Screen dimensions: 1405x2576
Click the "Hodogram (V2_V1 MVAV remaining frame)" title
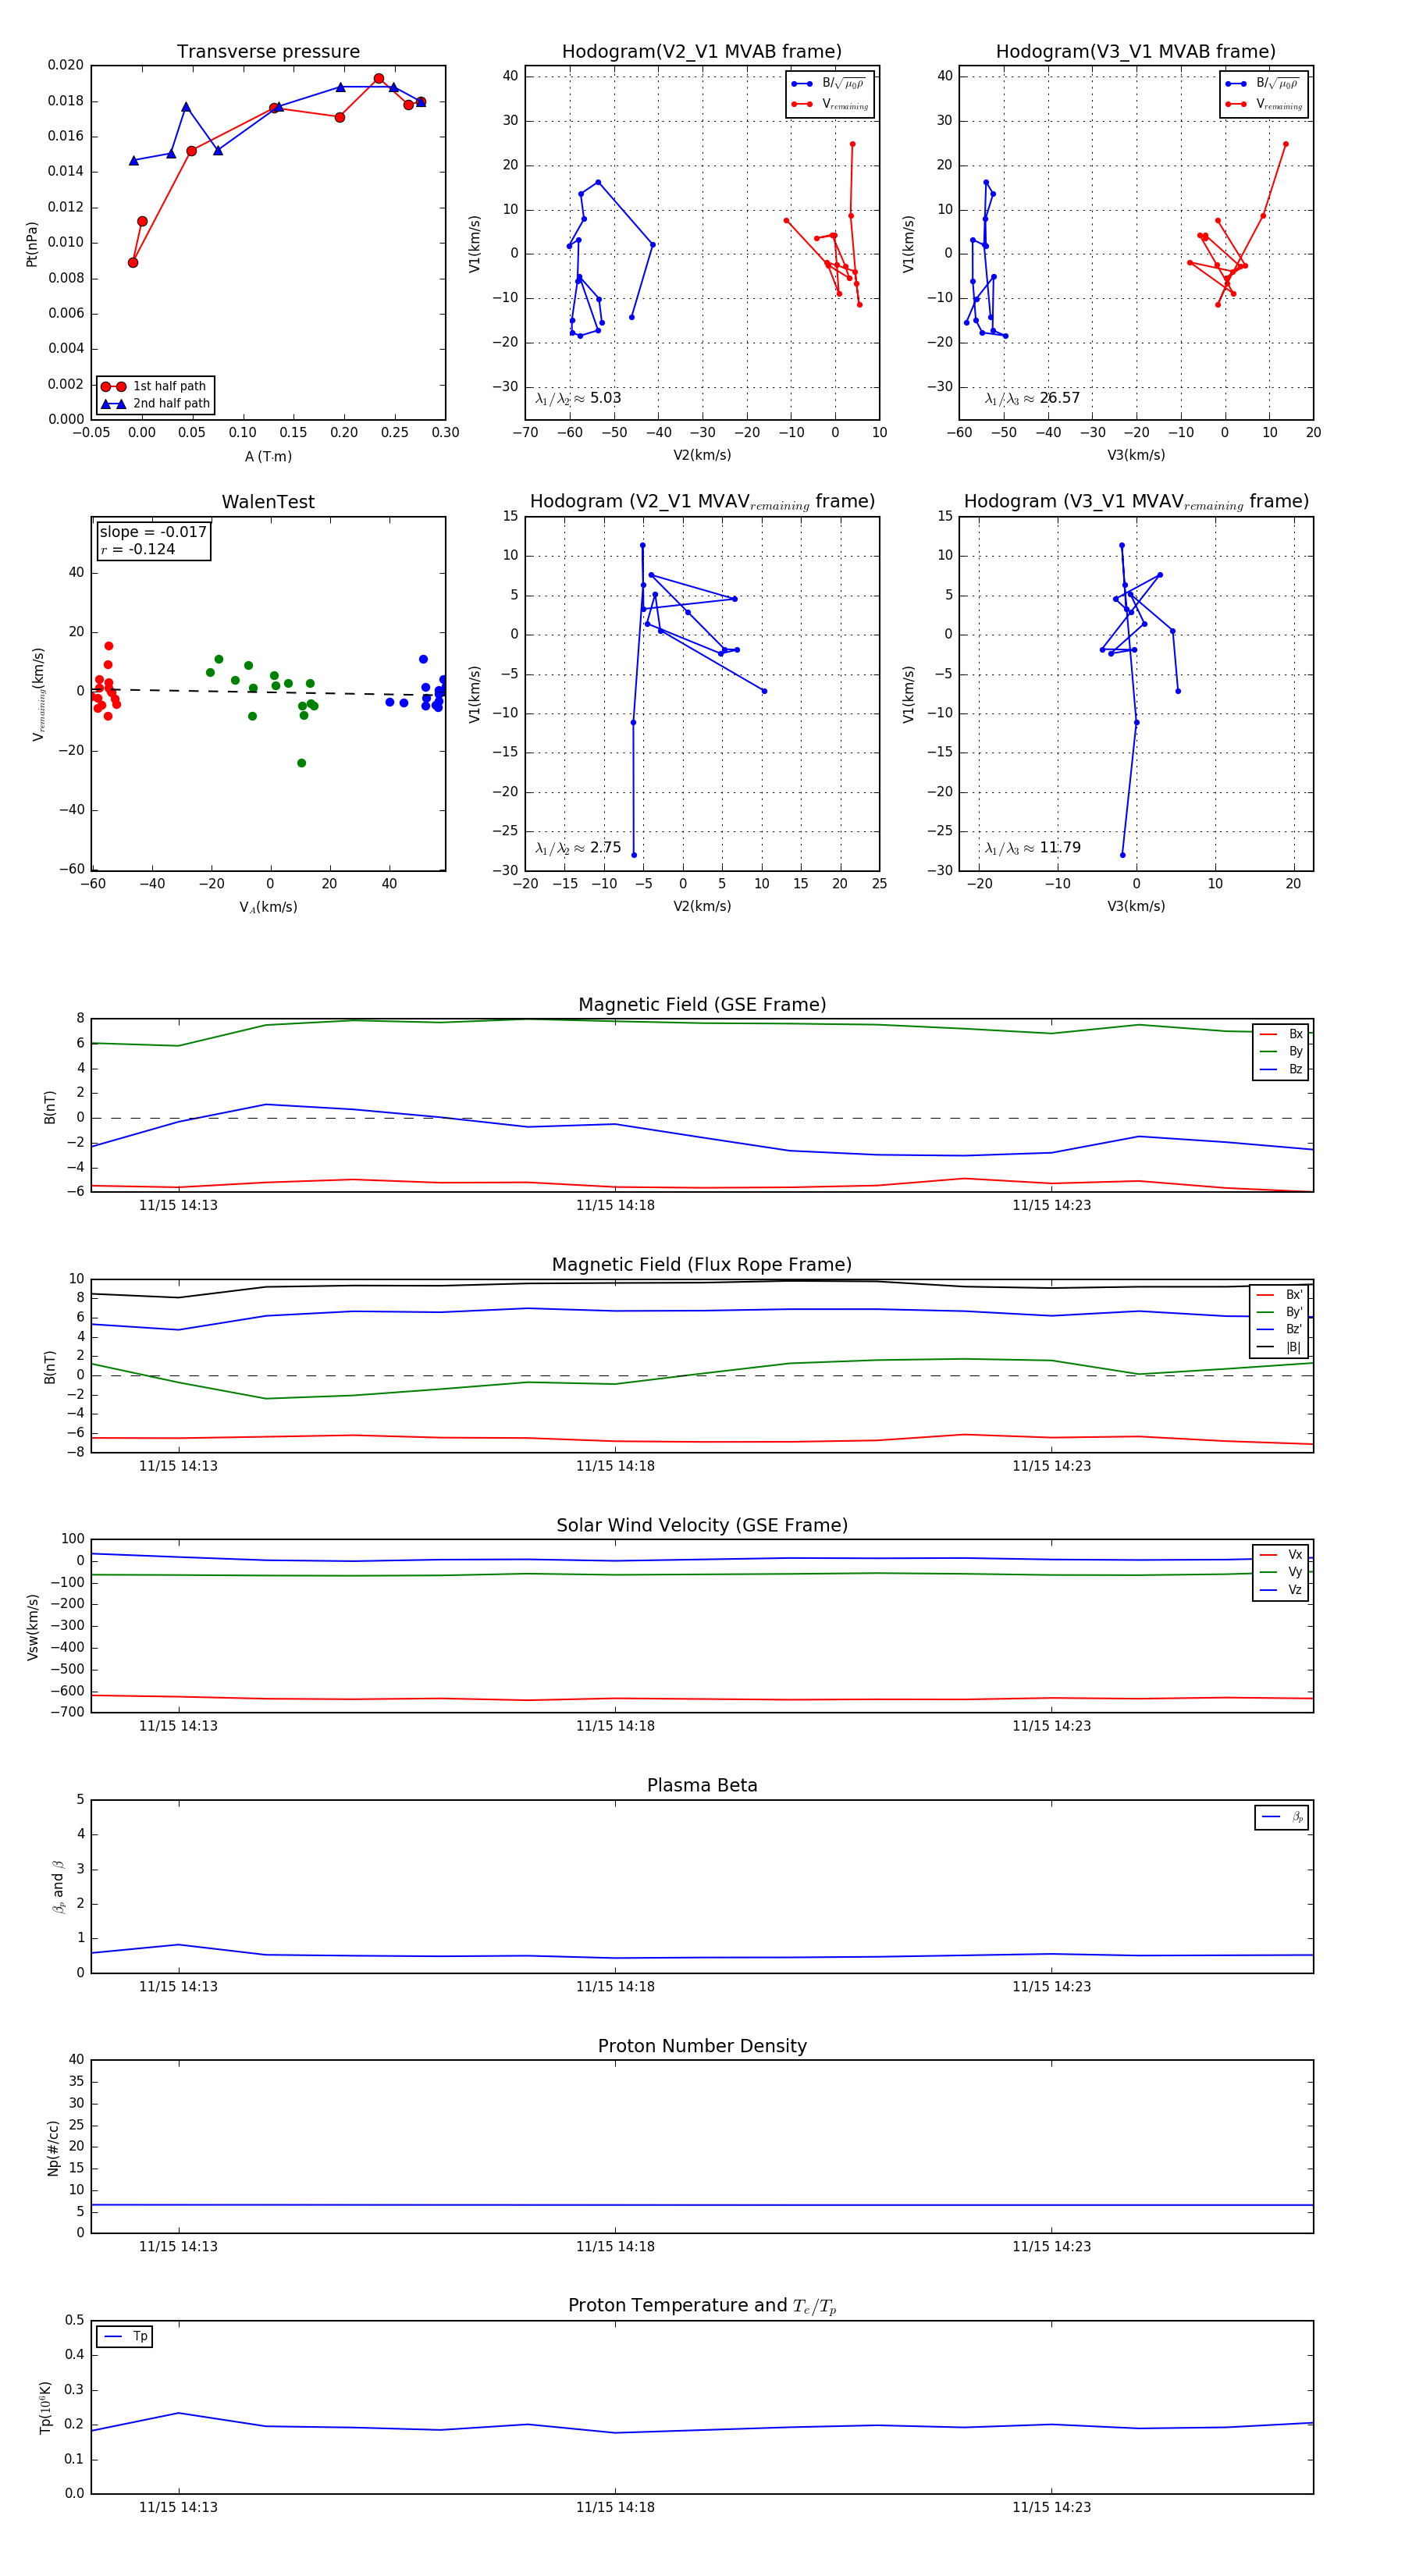click(702, 502)
